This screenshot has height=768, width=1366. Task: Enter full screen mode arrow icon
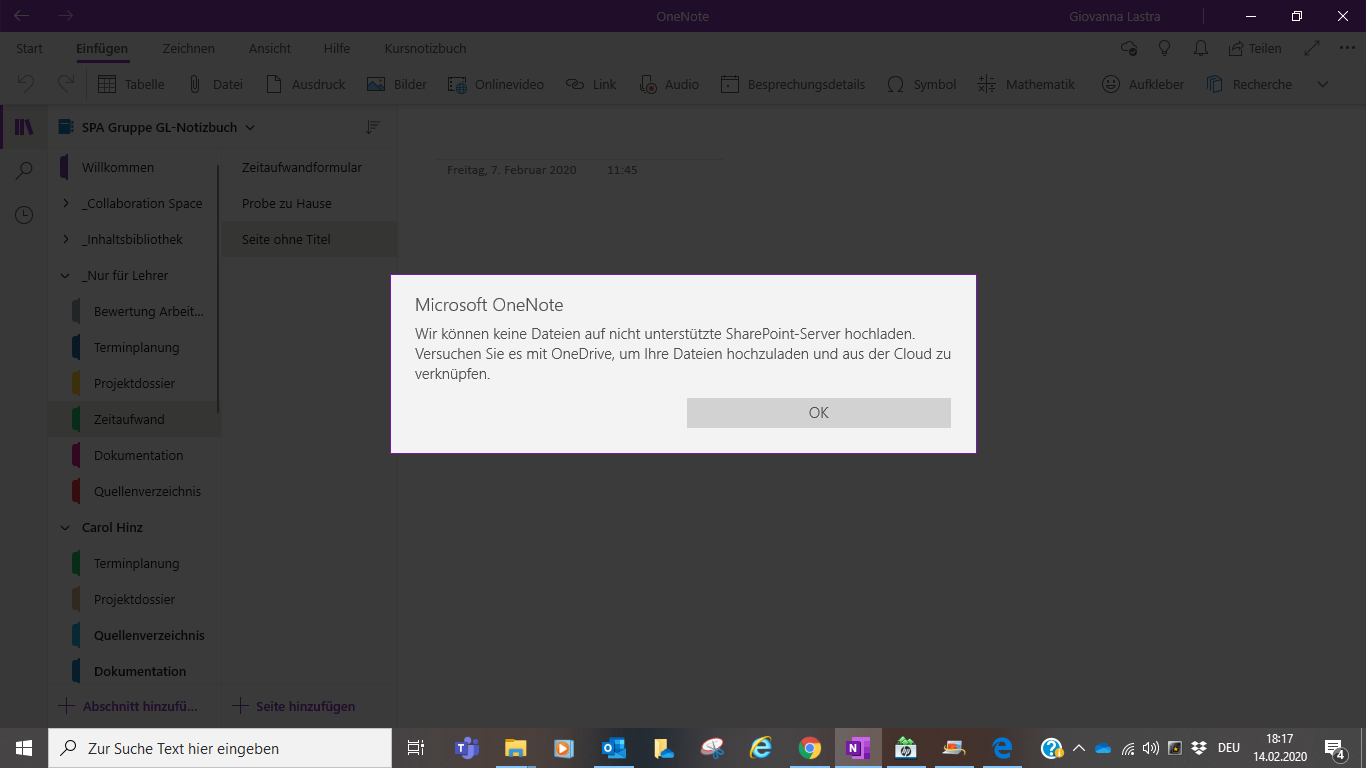(1312, 48)
